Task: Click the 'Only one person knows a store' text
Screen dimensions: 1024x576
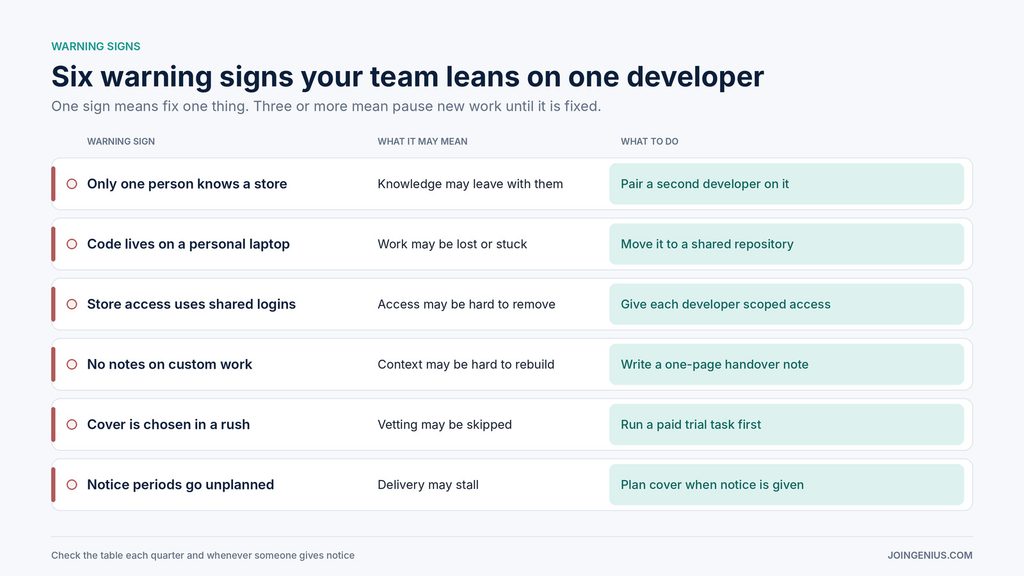Action: [x=187, y=184]
